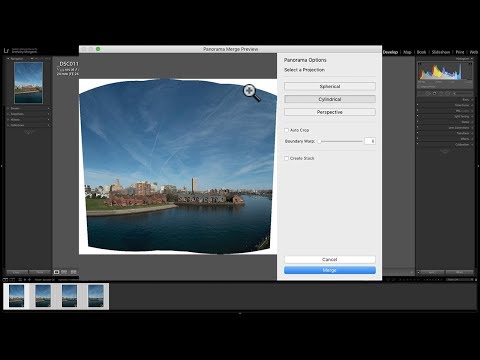Click the blue Merge button
480x360 pixels.
(x=330, y=270)
